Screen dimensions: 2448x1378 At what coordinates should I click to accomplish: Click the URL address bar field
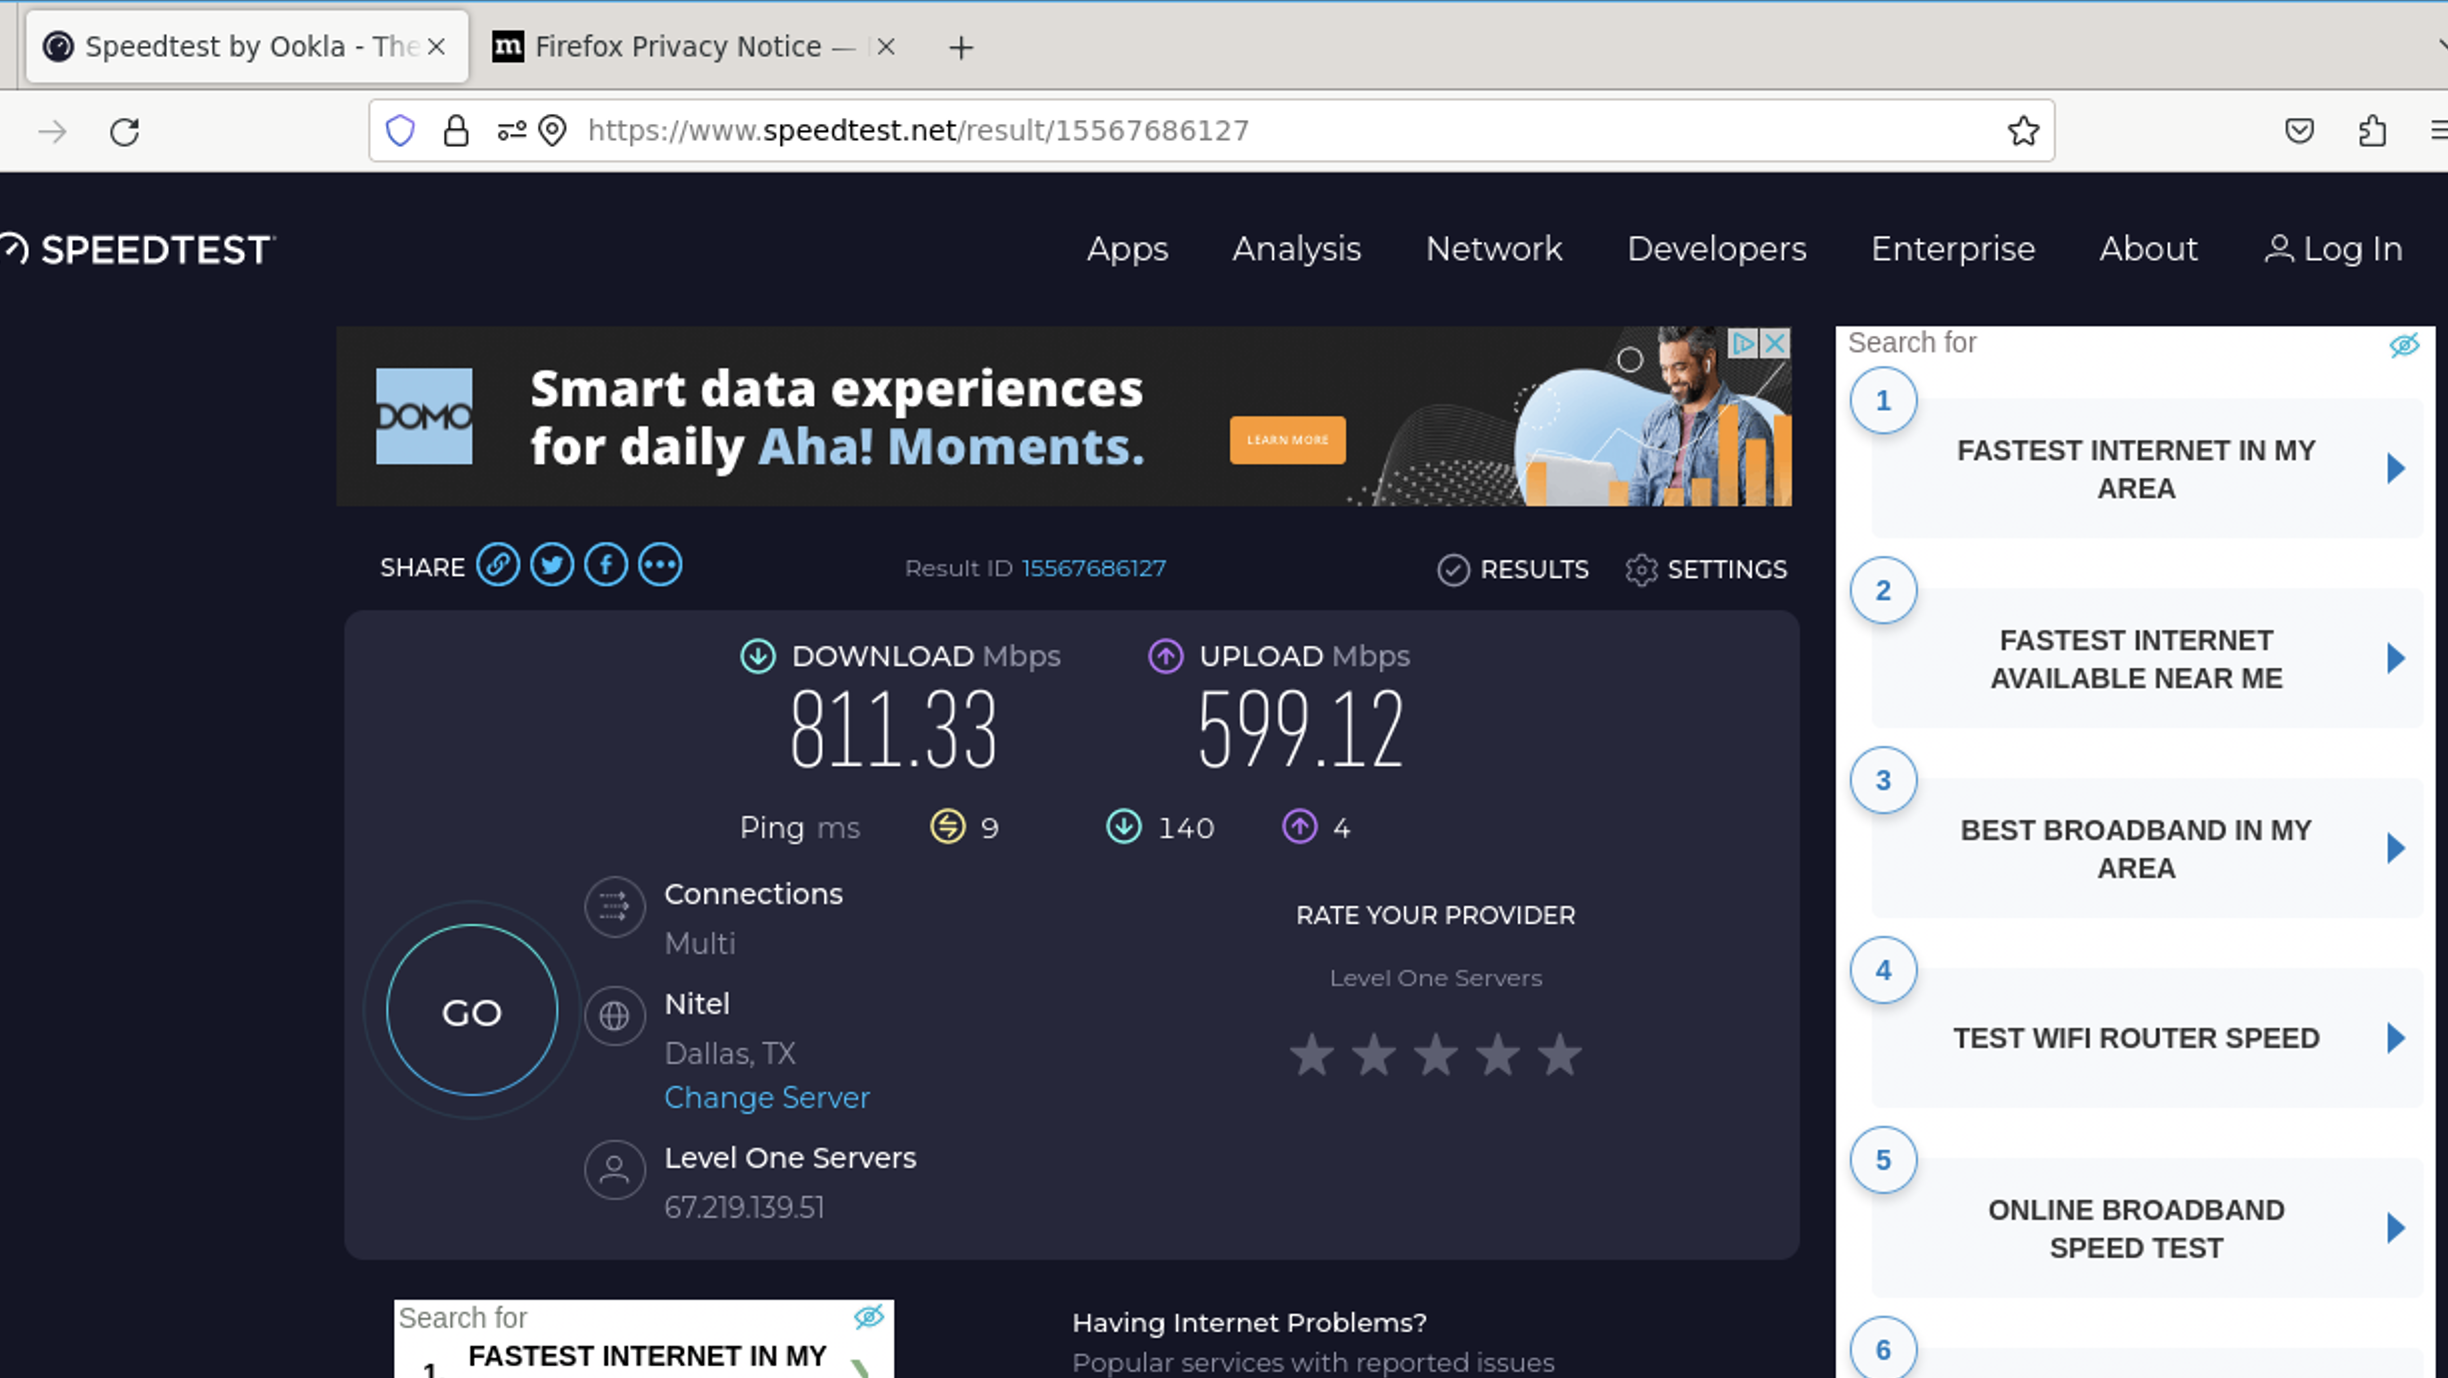[x=1200, y=131]
